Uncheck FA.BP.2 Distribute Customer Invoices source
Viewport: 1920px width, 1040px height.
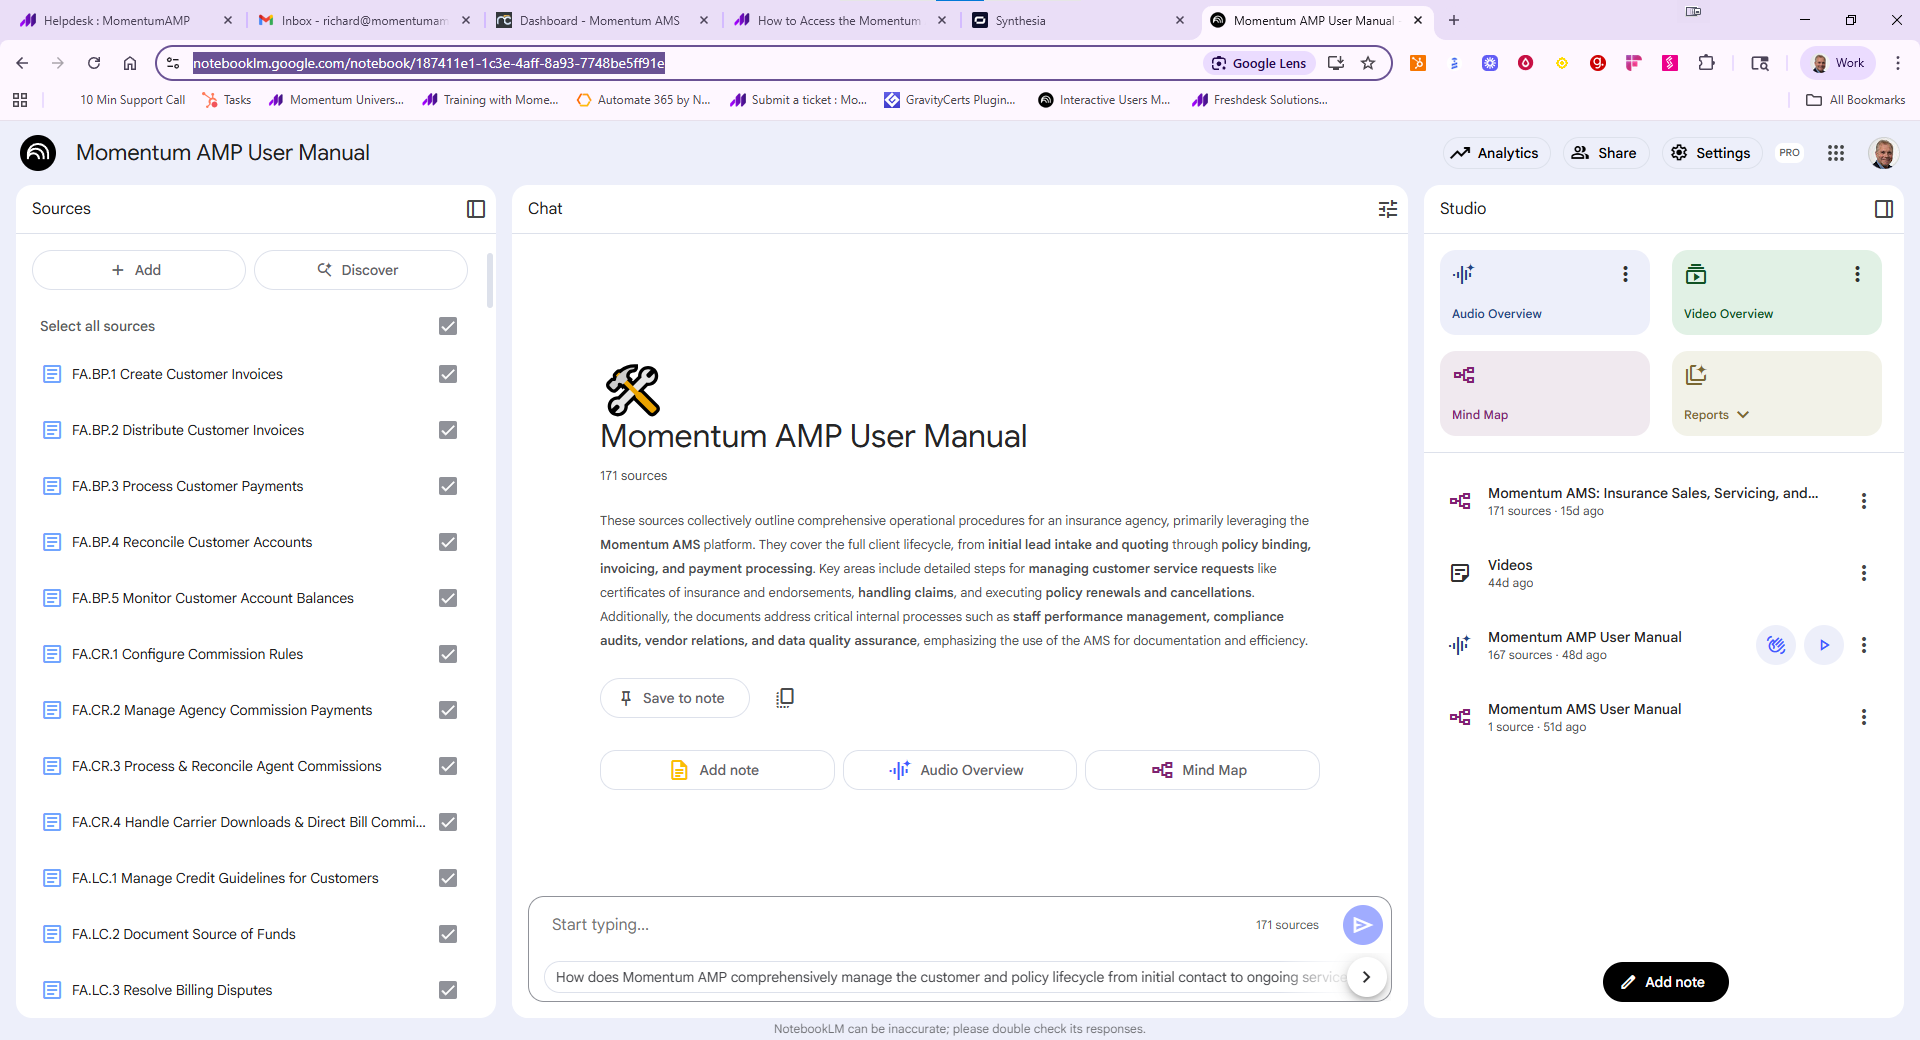tap(448, 430)
